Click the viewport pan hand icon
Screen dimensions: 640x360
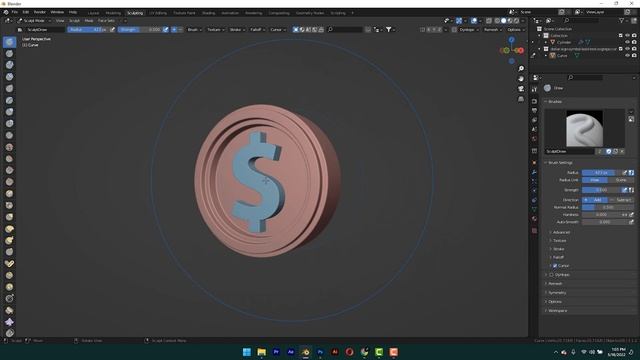click(521, 79)
